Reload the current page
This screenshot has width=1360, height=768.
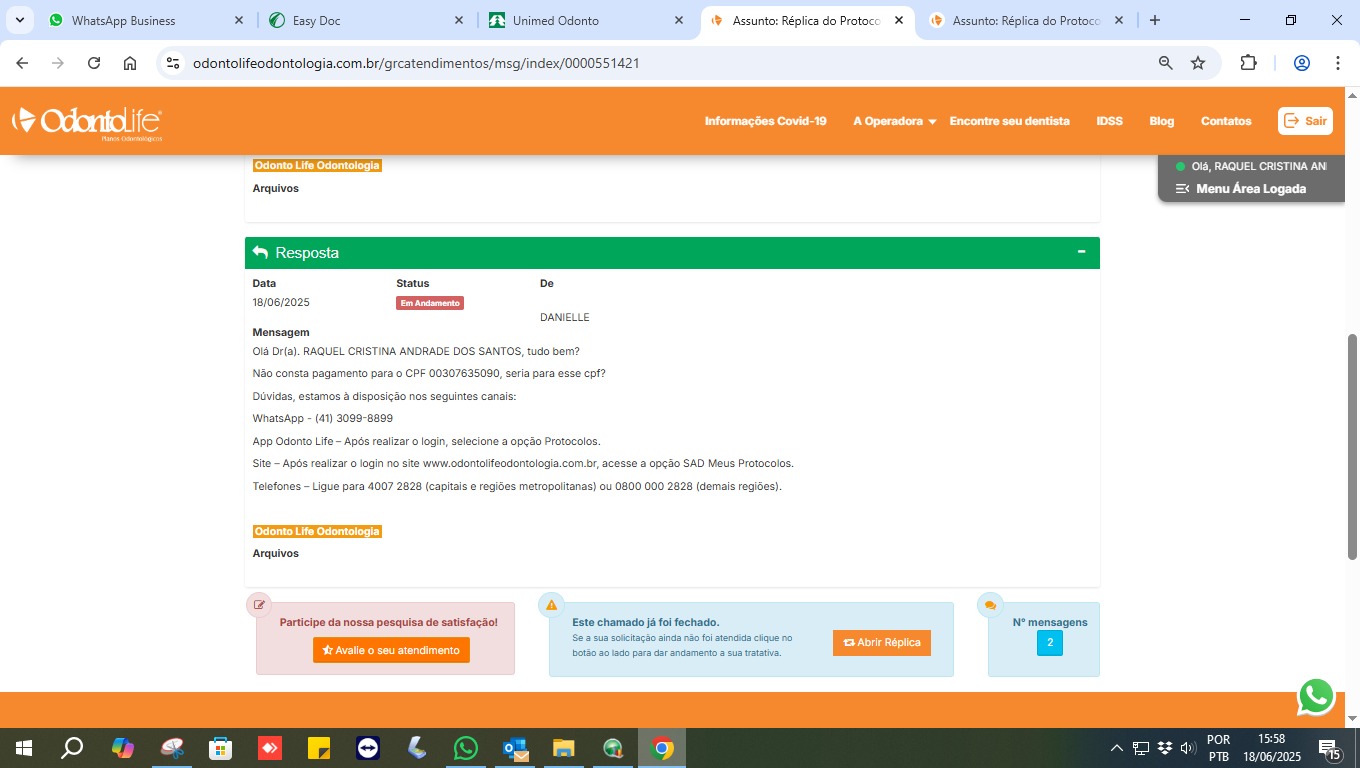(94, 63)
